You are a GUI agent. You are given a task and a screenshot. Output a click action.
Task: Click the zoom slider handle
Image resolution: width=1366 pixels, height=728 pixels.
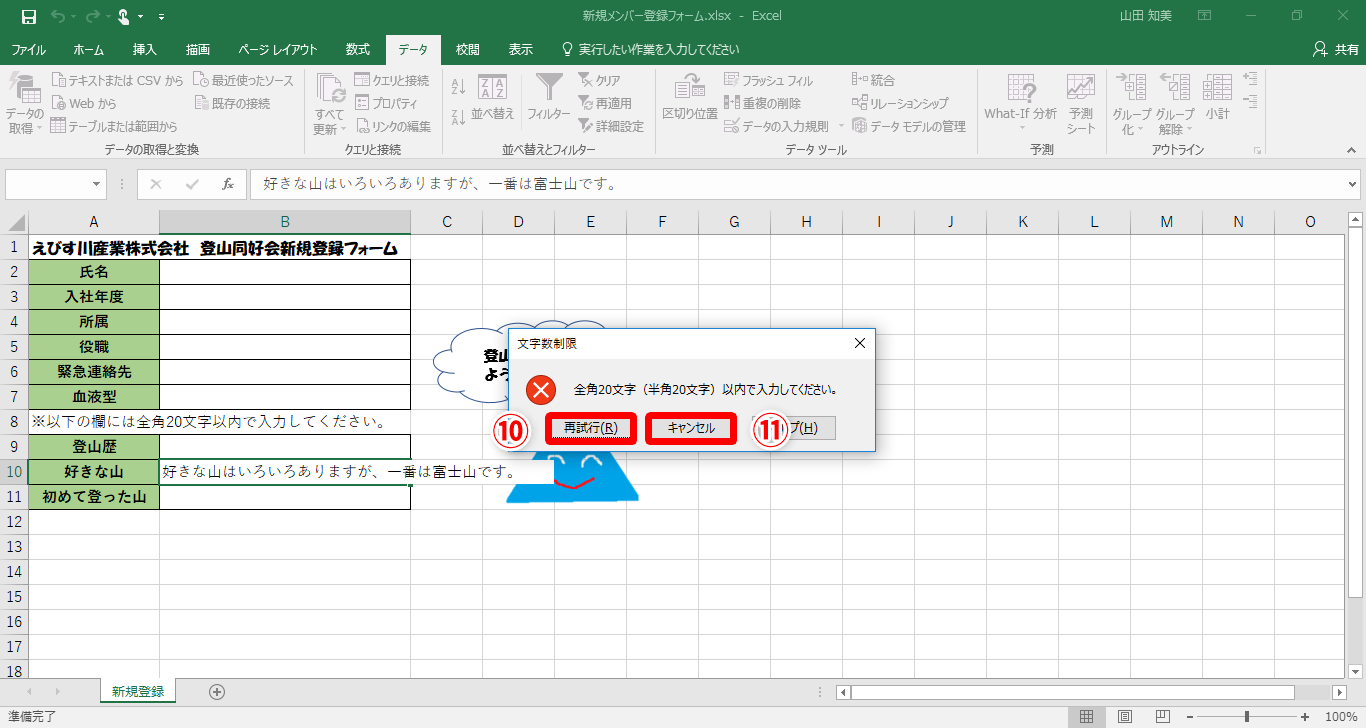(1247, 716)
